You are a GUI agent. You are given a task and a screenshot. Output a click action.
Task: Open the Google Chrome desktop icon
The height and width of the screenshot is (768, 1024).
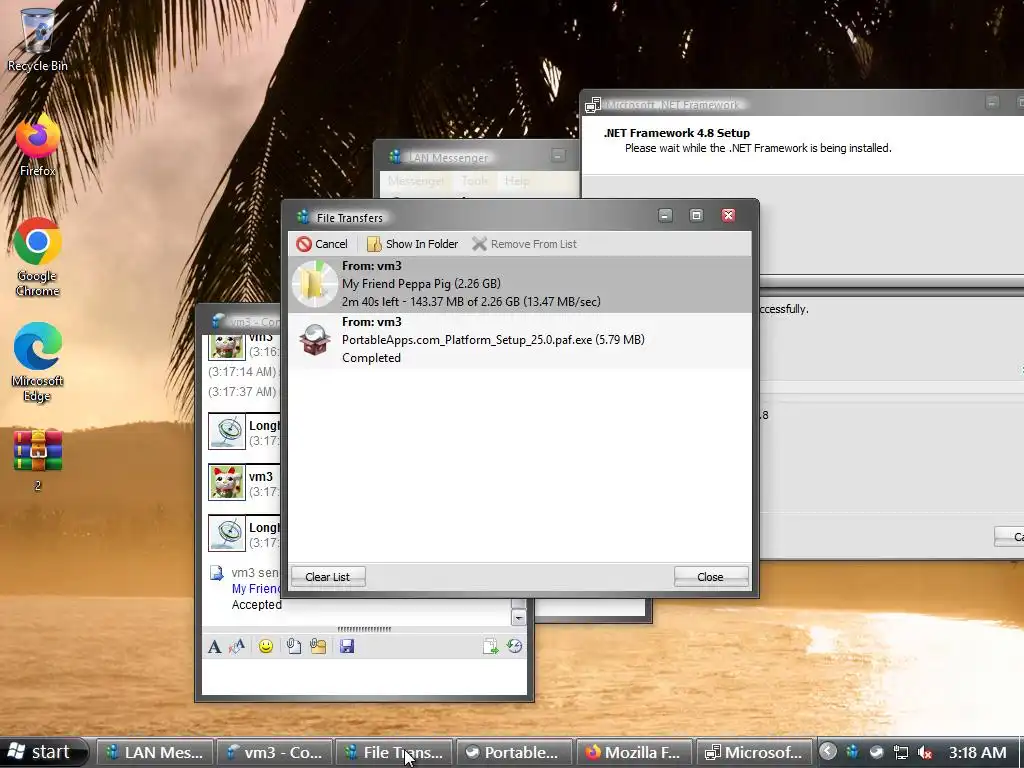pyautogui.click(x=37, y=257)
